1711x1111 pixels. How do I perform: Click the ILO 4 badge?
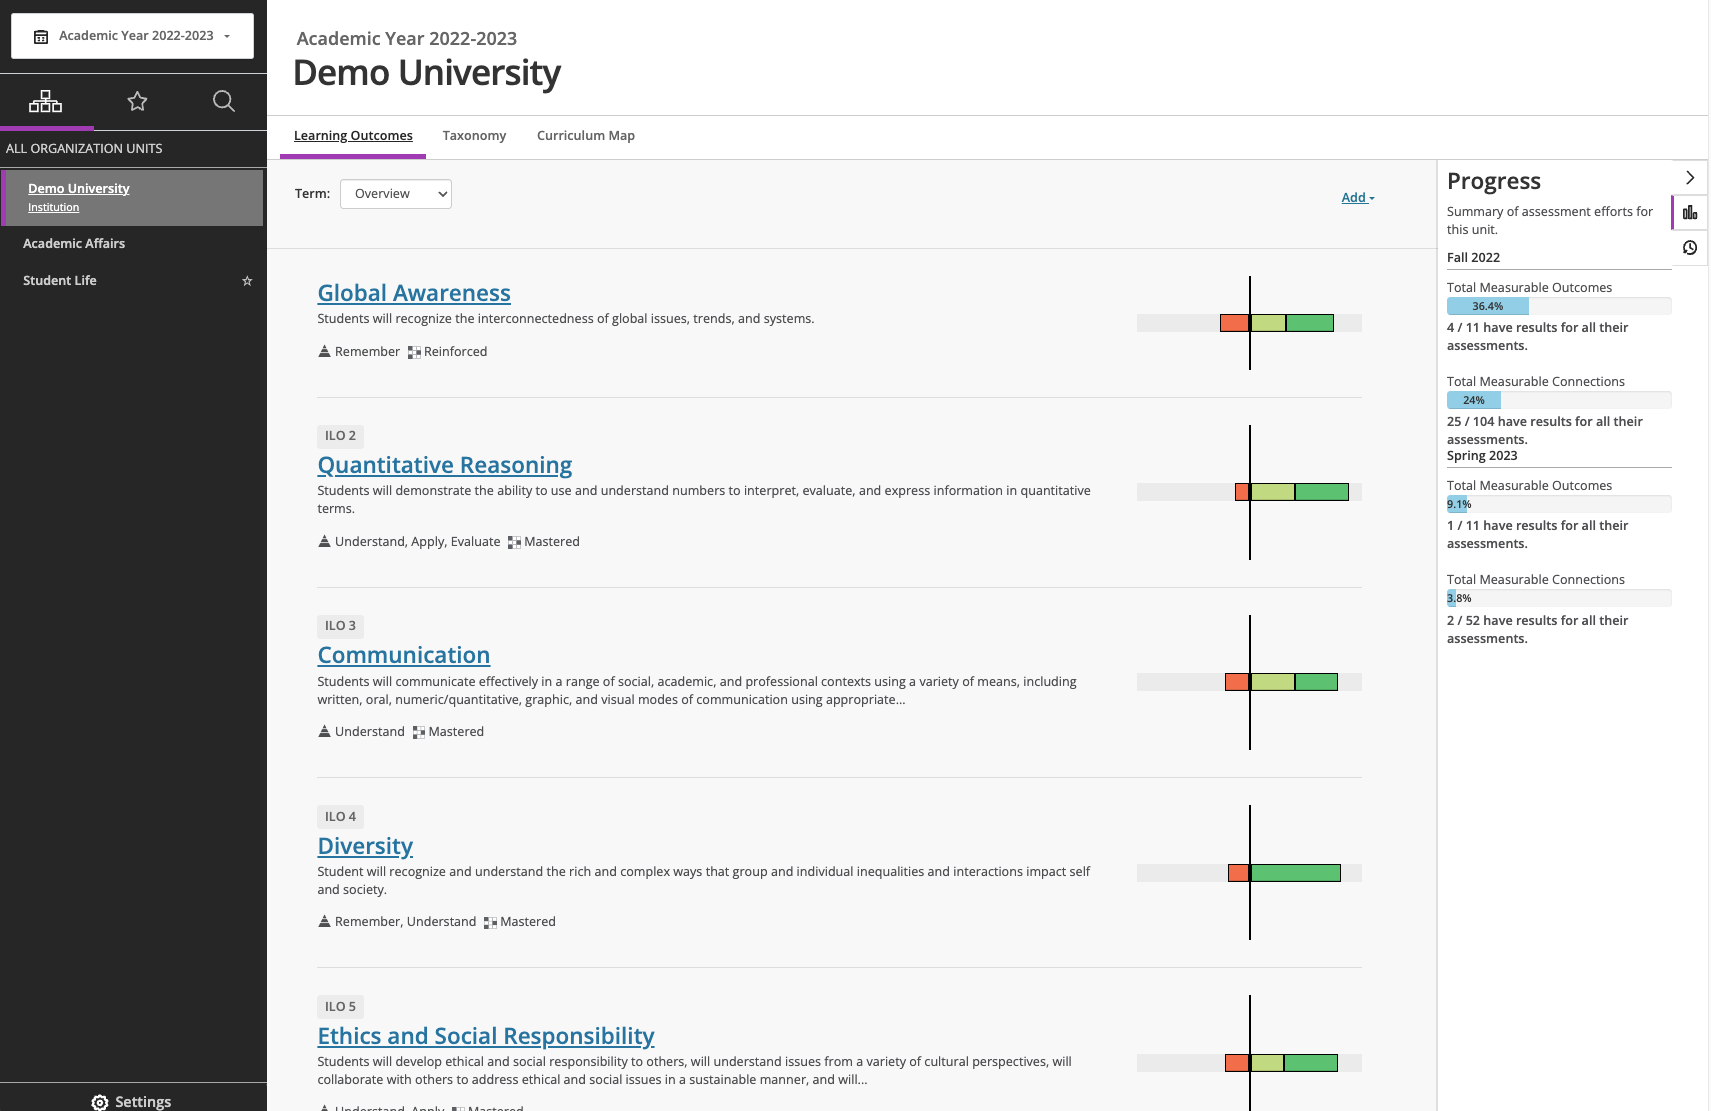click(340, 817)
